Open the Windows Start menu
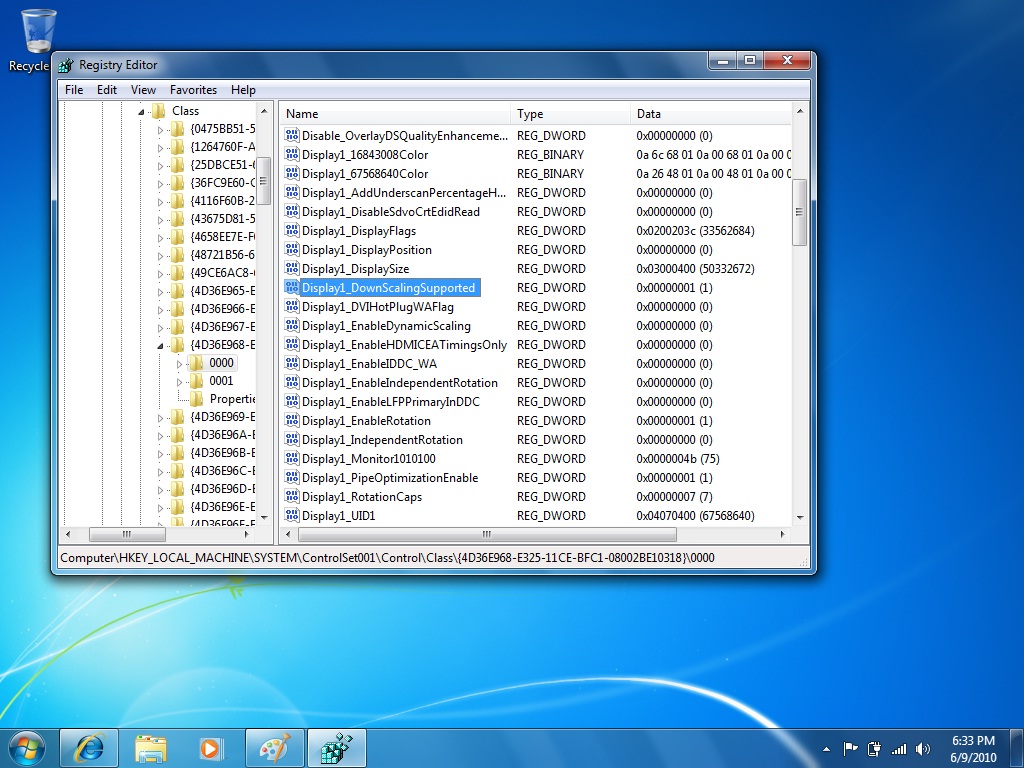Image resolution: width=1024 pixels, height=768 pixels. click(x=25, y=747)
